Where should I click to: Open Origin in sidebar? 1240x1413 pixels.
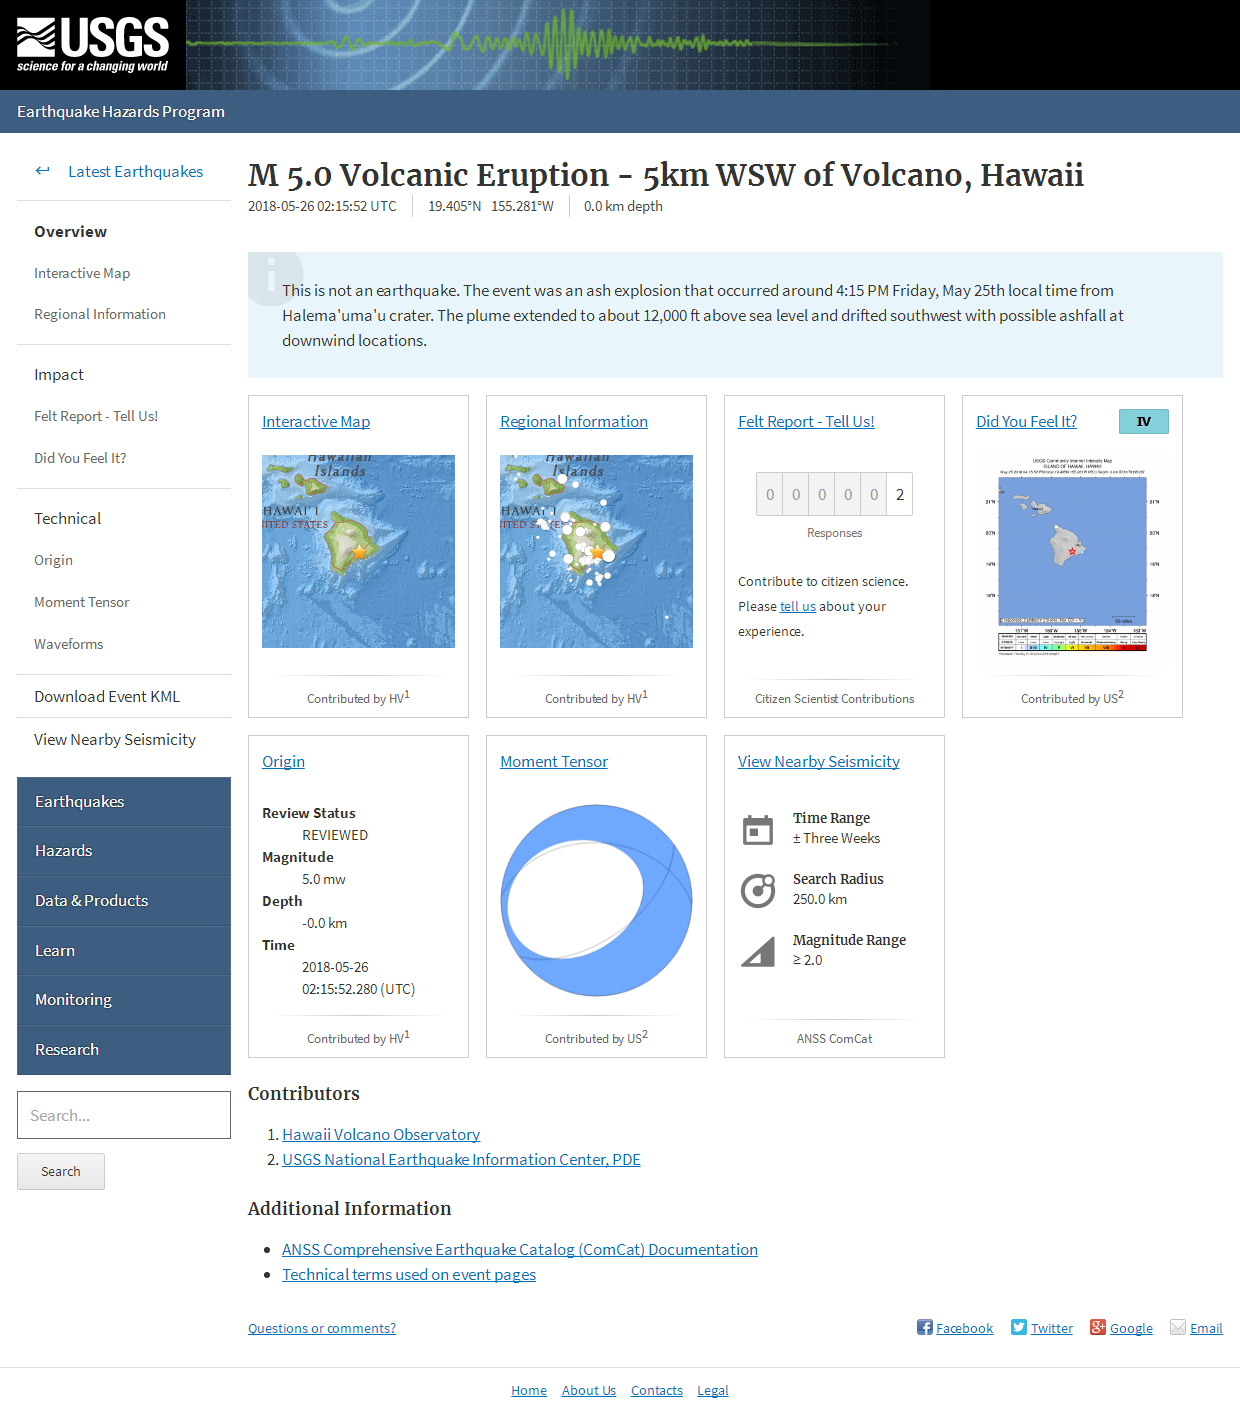(x=53, y=560)
